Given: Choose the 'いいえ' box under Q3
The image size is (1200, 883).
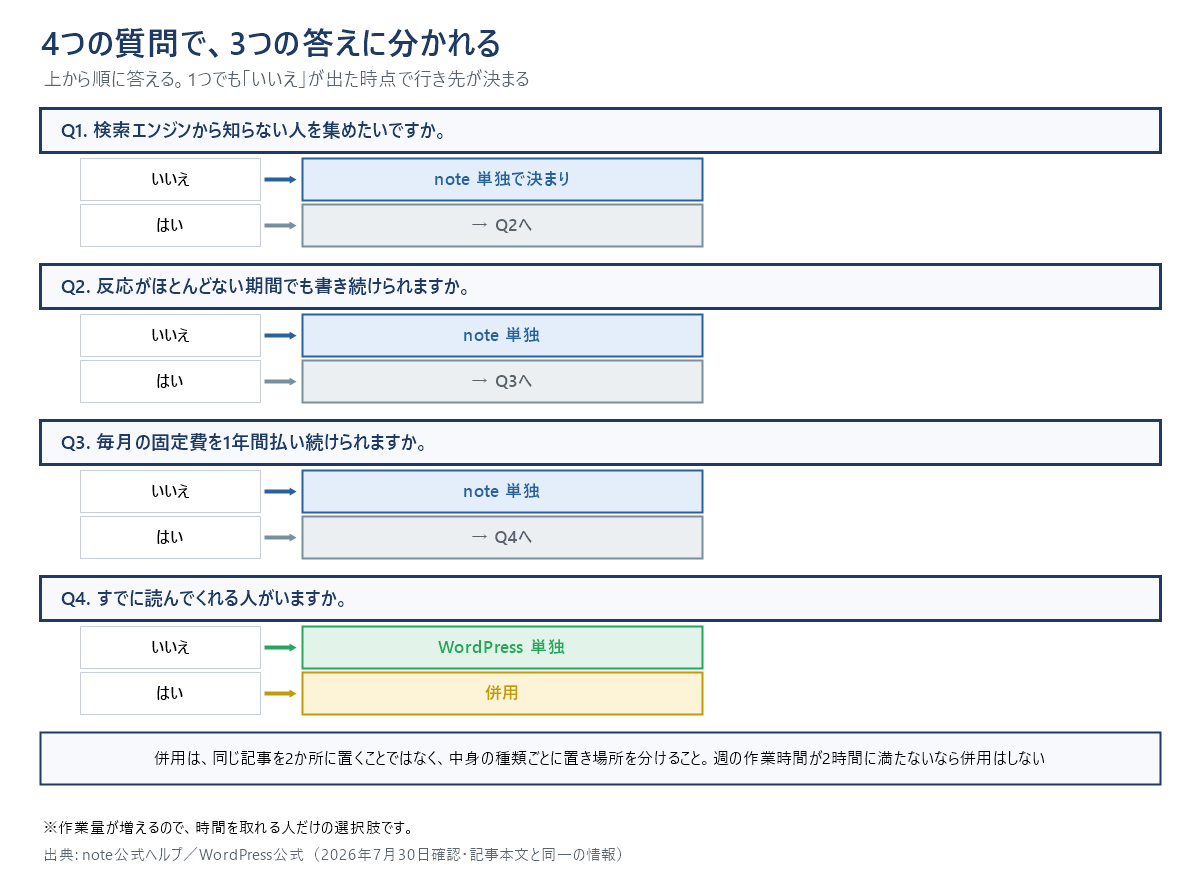Looking at the screenshot, I should coord(170,491).
